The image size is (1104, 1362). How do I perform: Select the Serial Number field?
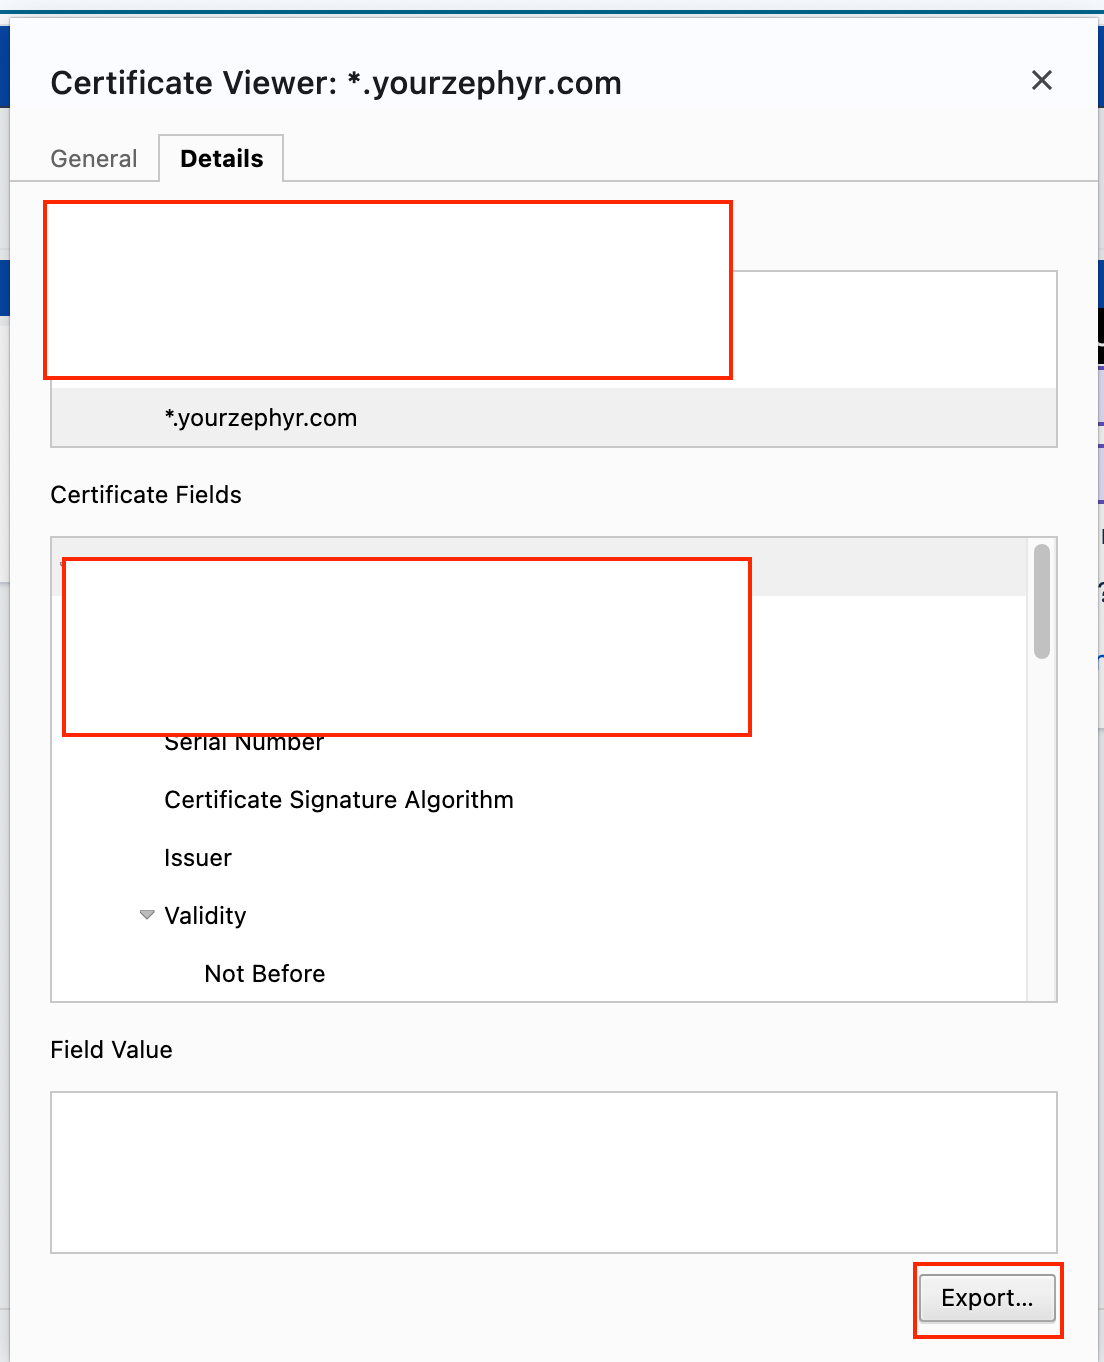point(244,743)
